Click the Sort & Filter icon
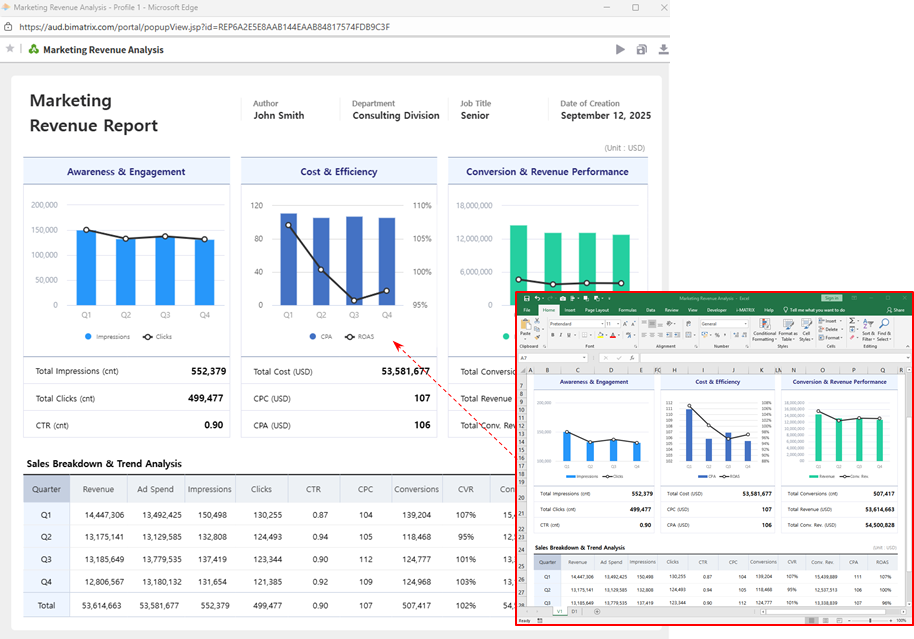 point(867,326)
